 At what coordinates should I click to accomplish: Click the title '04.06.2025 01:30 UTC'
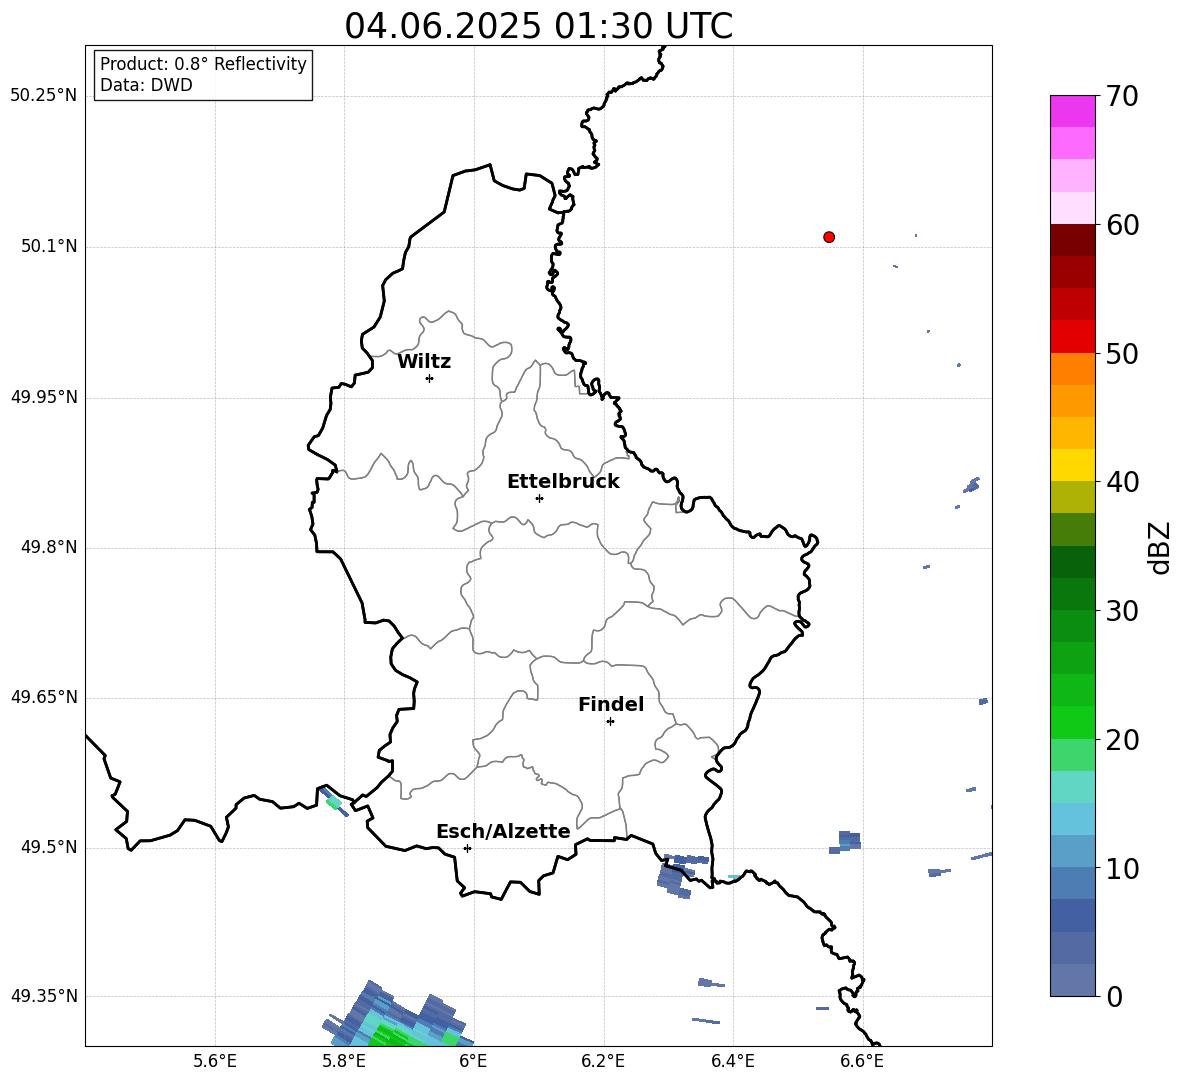[538, 26]
